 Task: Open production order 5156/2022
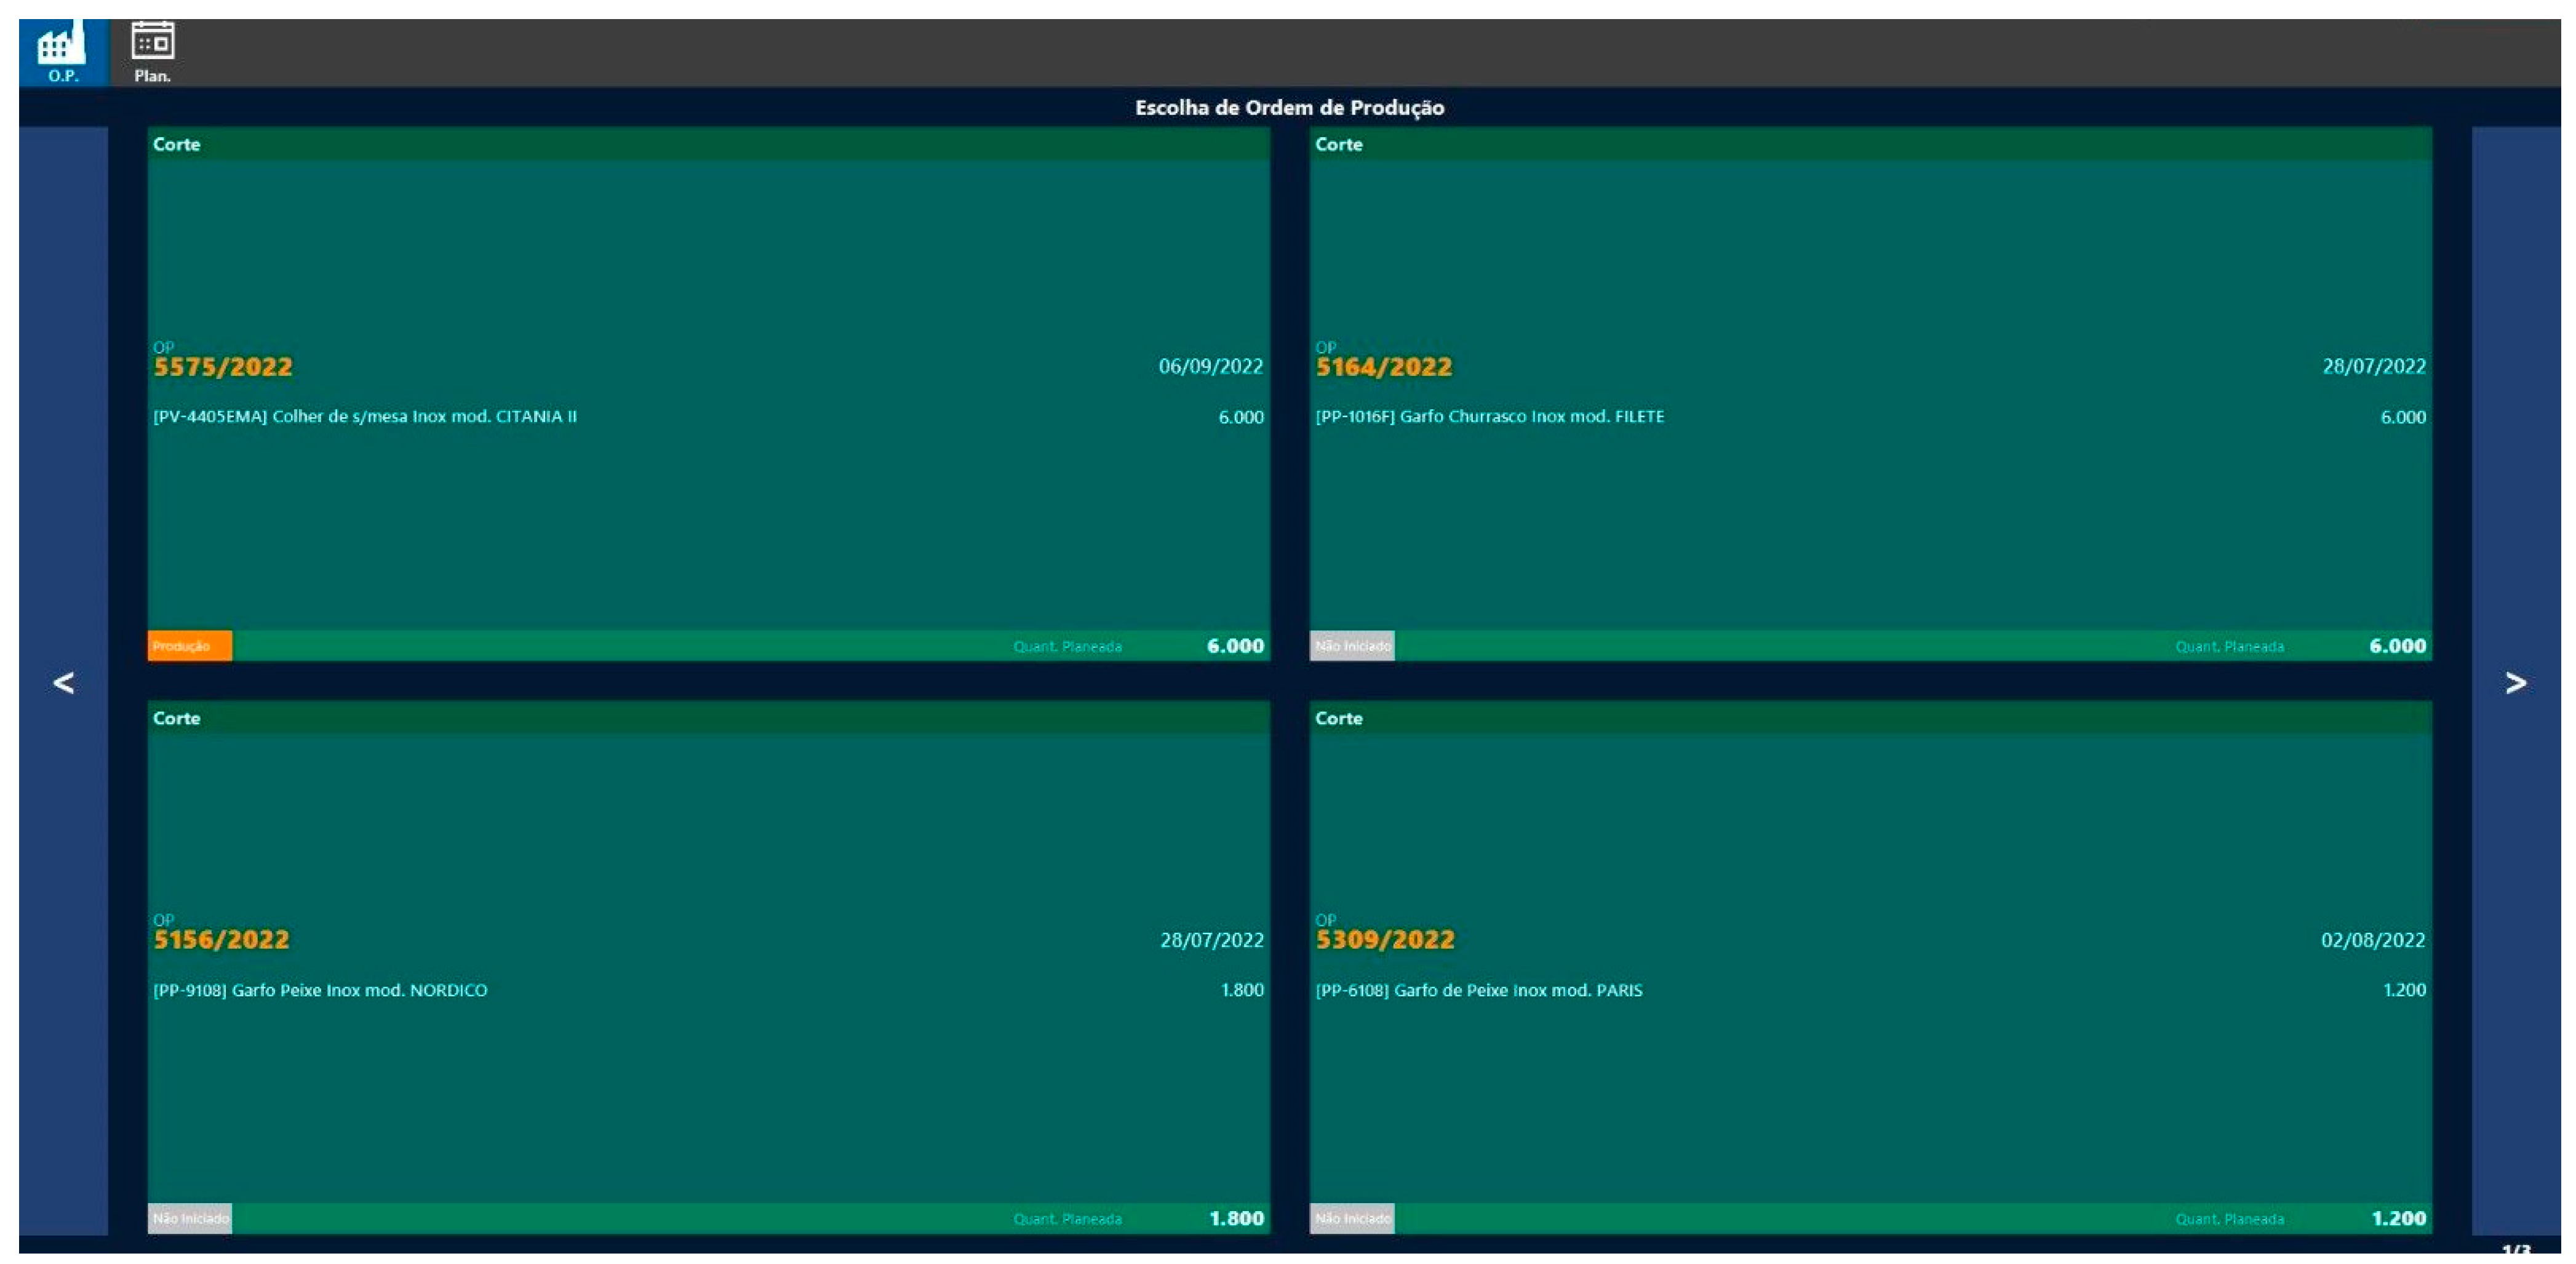[221, 939]
